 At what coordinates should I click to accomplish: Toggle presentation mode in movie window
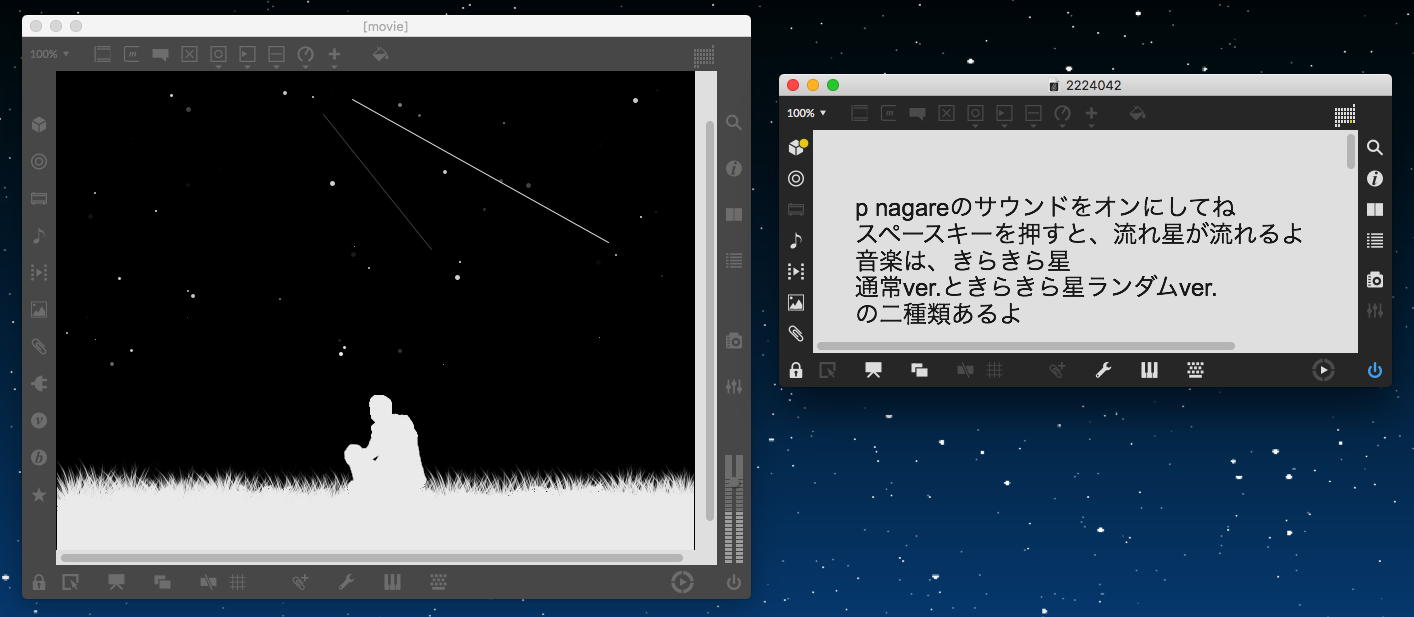pos(116,582)
